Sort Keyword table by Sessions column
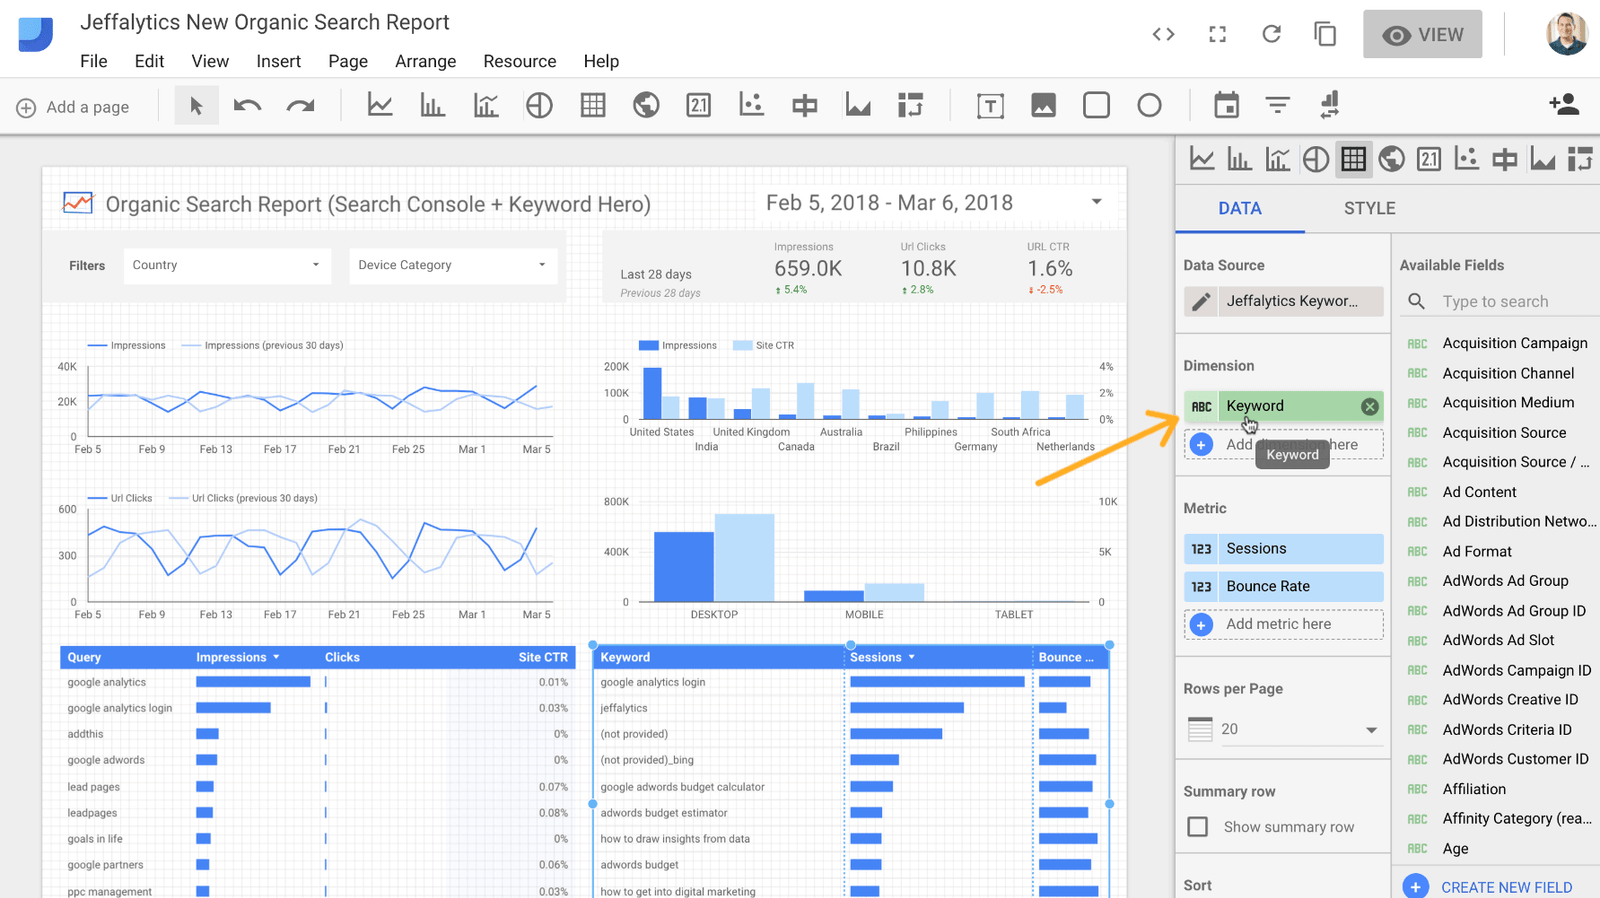Image resolution: width=1600 pixels, height=898 pixels. tap(882, 657)
